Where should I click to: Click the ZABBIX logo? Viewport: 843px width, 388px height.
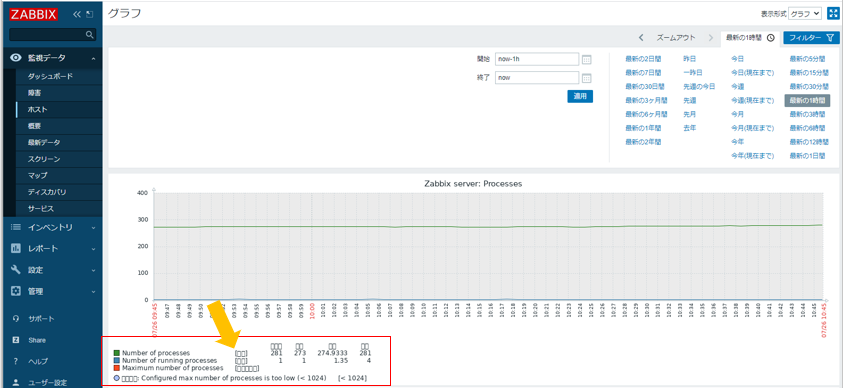(33, 15)
